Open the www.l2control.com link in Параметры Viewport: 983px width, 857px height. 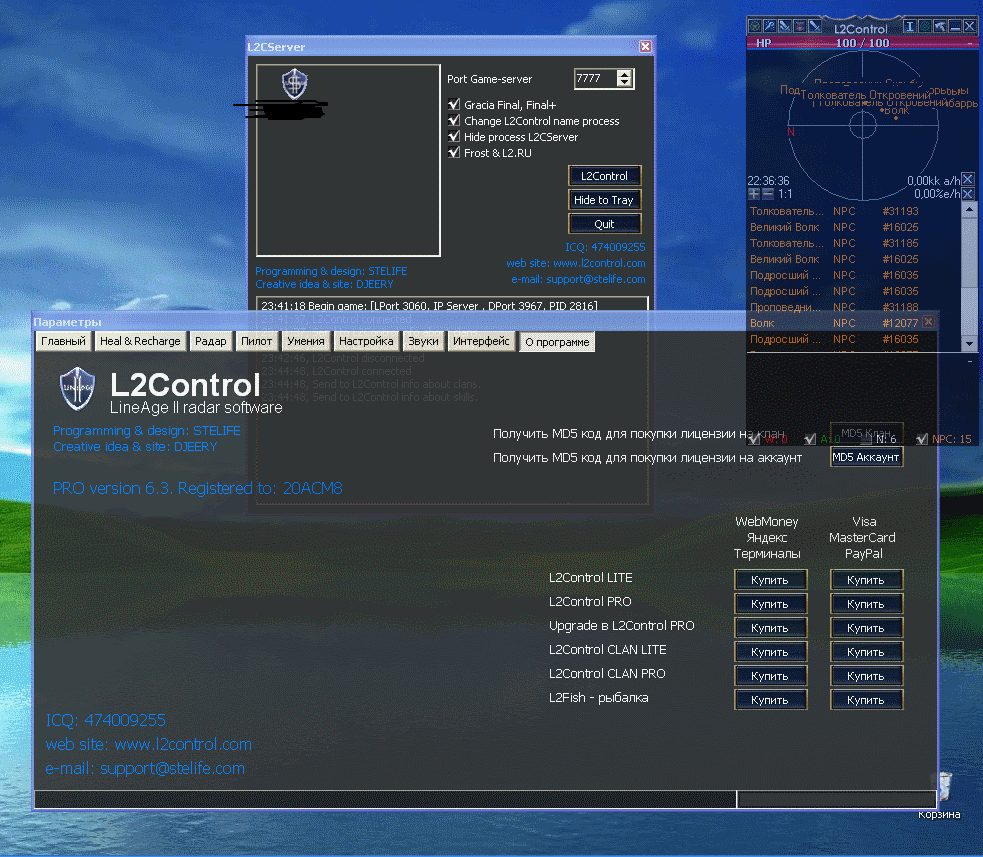[183, 744]
